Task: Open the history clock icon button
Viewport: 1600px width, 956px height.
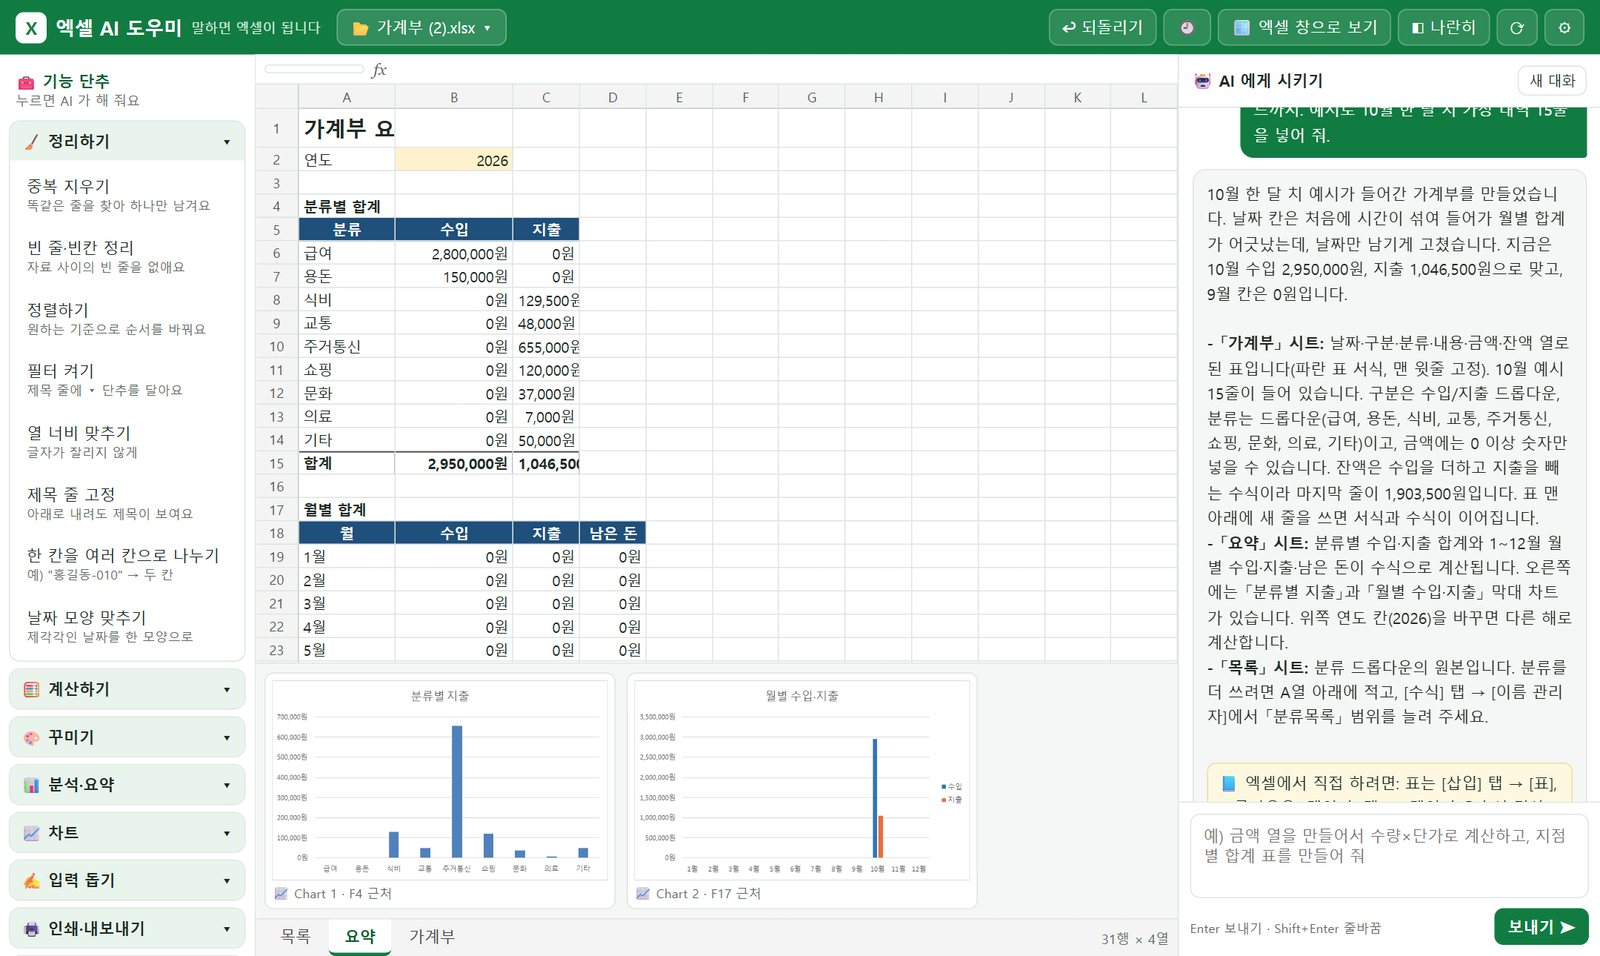Action: click(x=1187, y=28)
